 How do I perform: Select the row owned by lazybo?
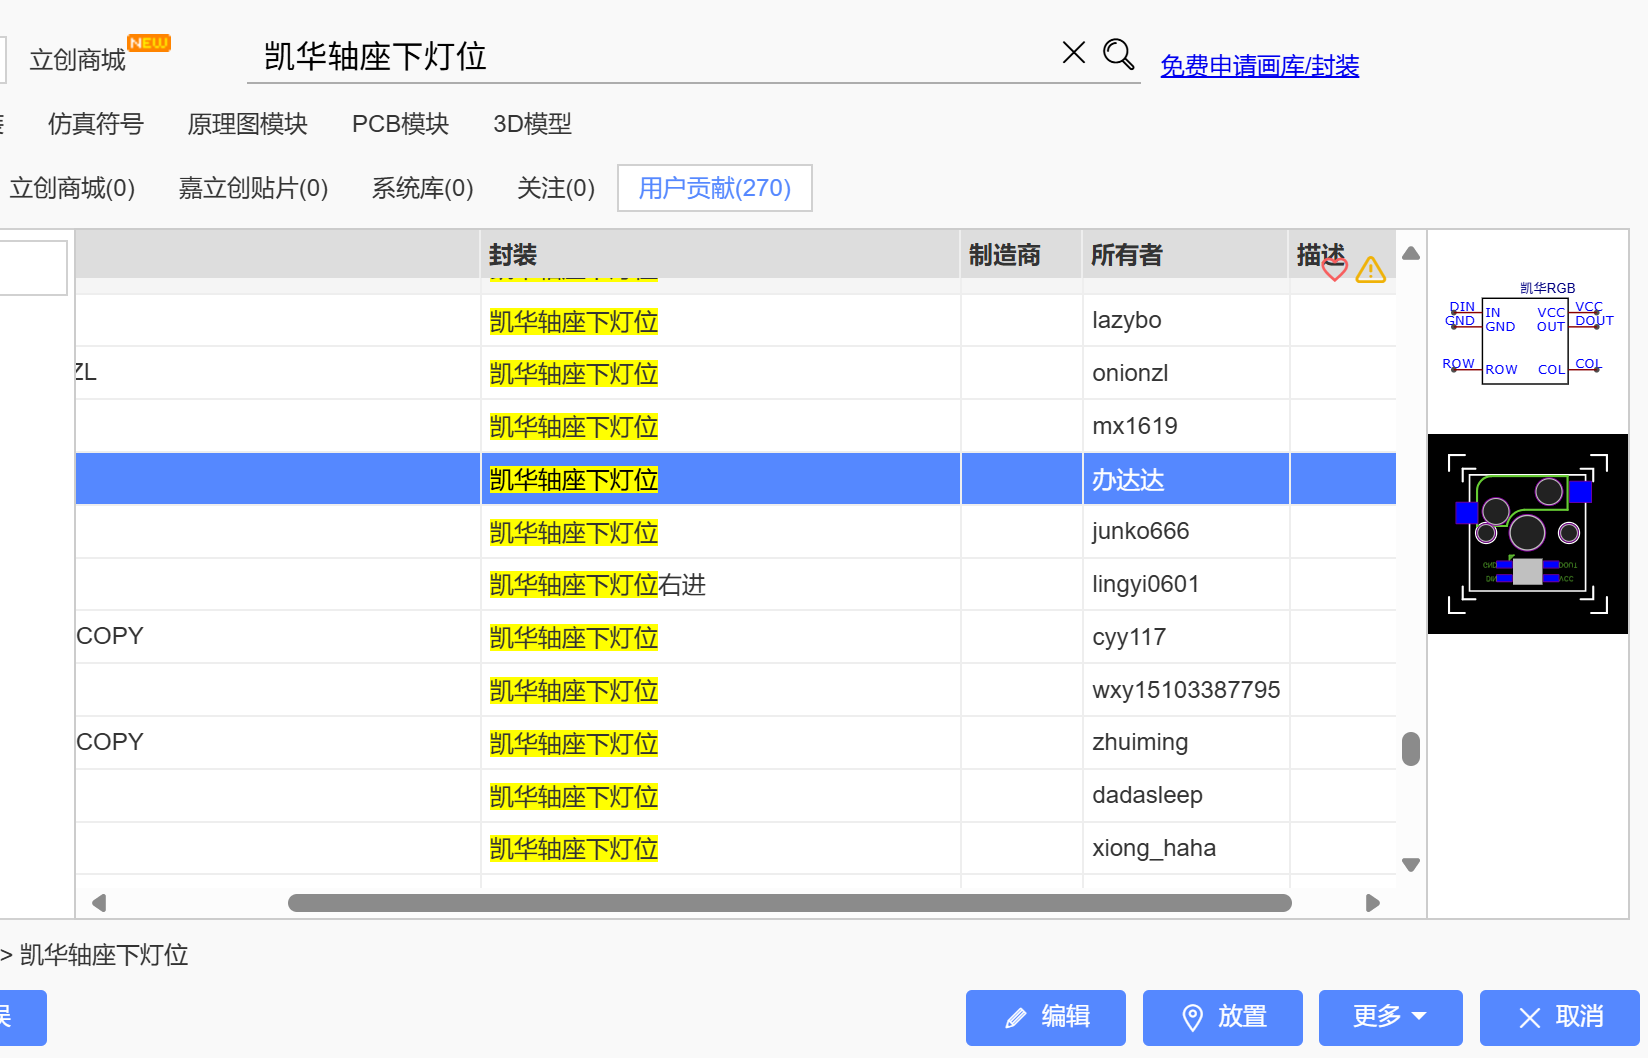tap(736, 321)
